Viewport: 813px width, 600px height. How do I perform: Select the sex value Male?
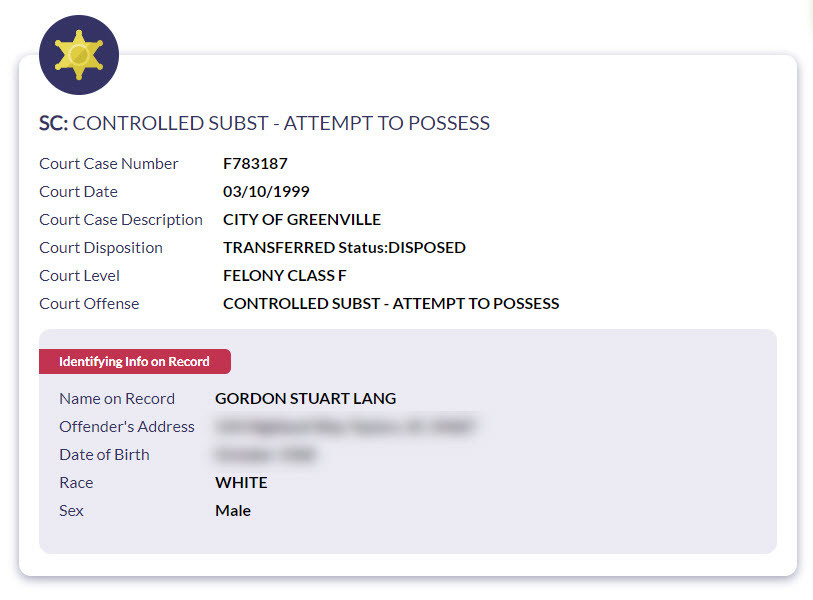pos(233,511)
